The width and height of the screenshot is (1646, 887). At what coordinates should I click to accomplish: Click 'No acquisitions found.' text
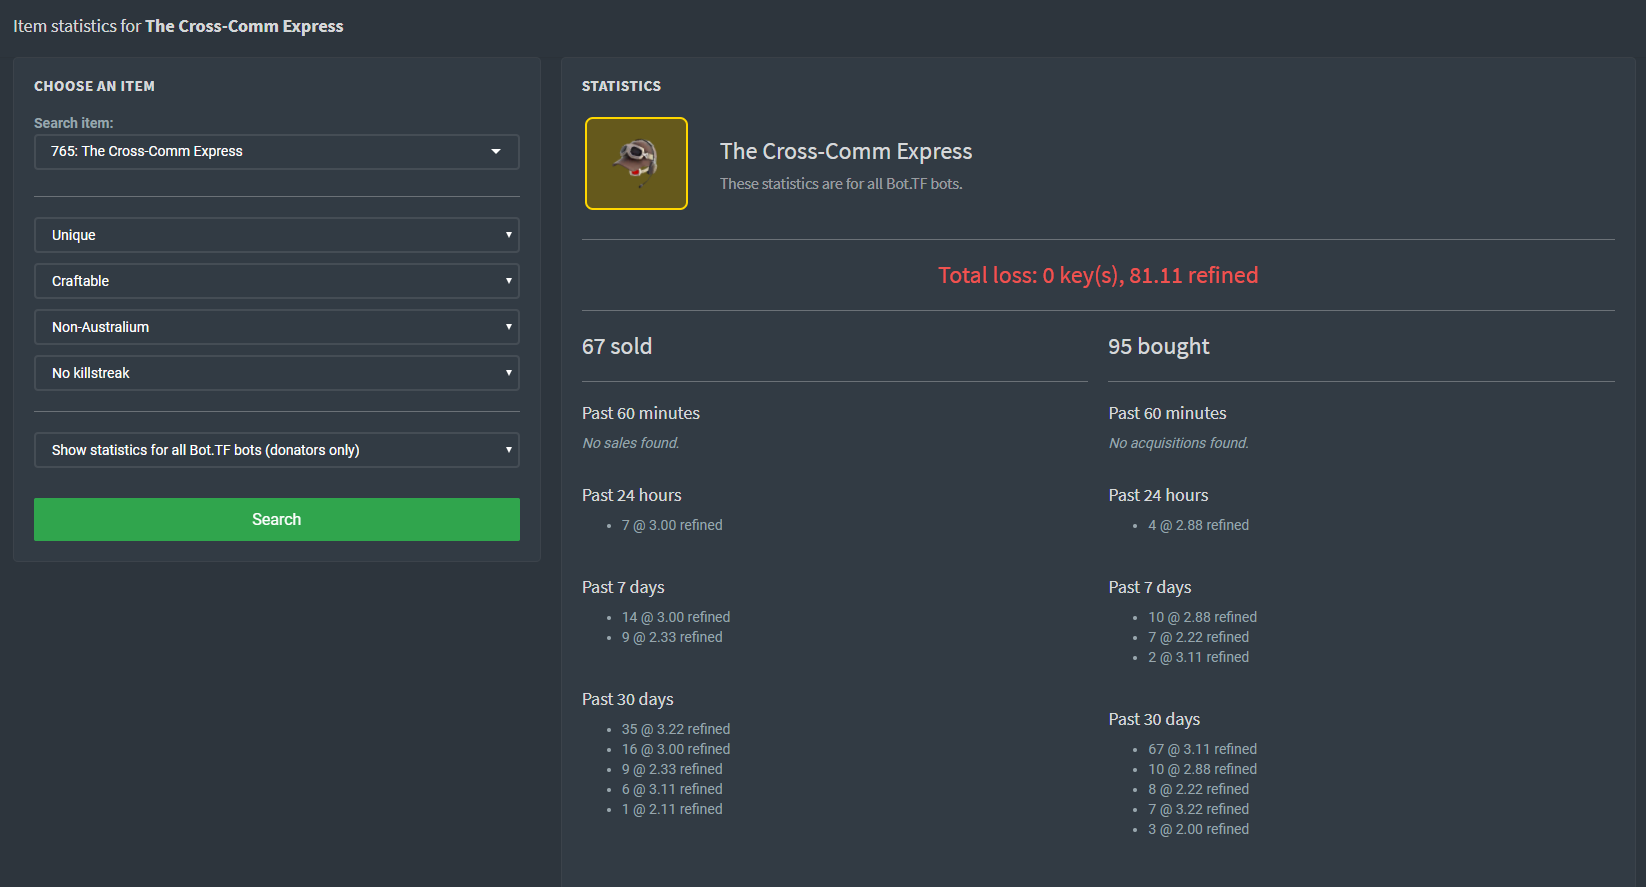tap(1179, 443)
